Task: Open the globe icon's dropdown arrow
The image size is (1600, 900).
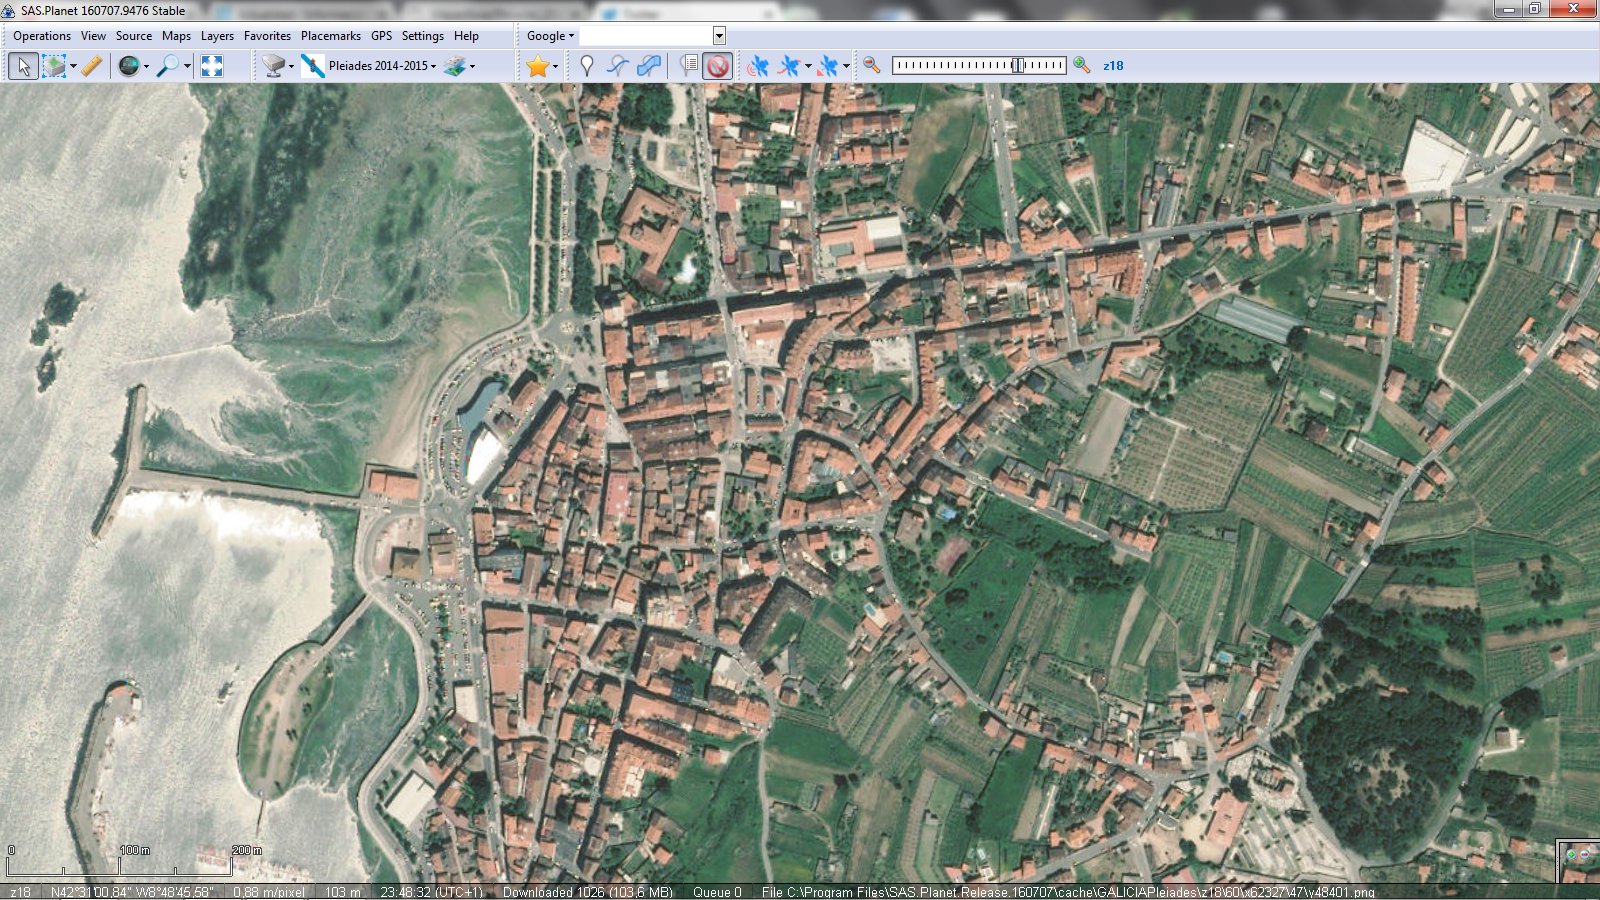Action: pyautogui.click(x=146, y=66)
